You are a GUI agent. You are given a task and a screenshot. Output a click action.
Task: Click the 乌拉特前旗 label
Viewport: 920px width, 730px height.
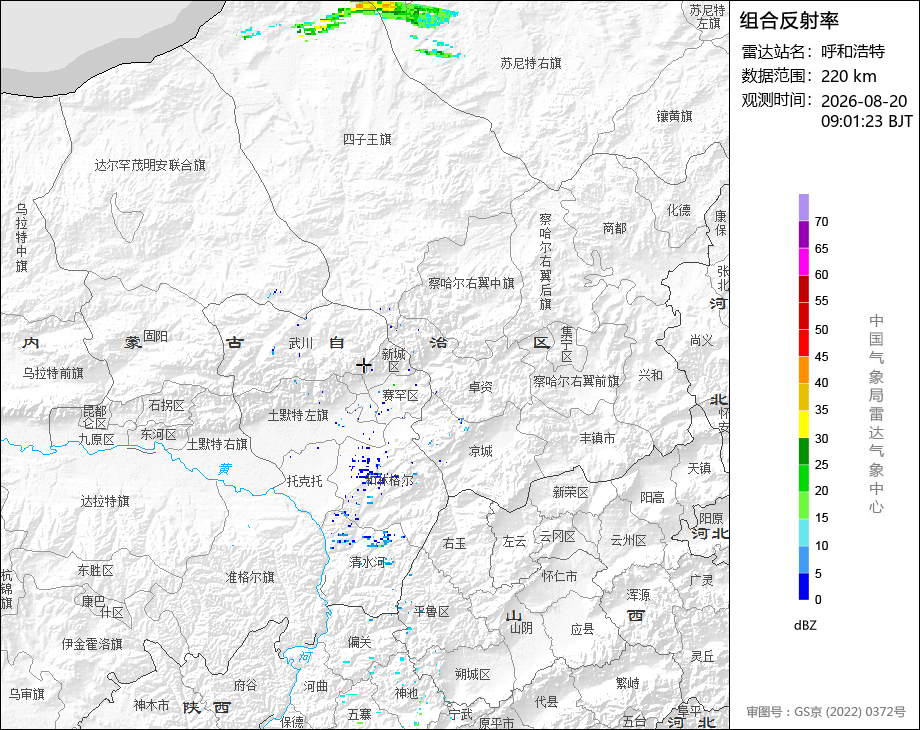pyautogui.click(x=53, y=373)
